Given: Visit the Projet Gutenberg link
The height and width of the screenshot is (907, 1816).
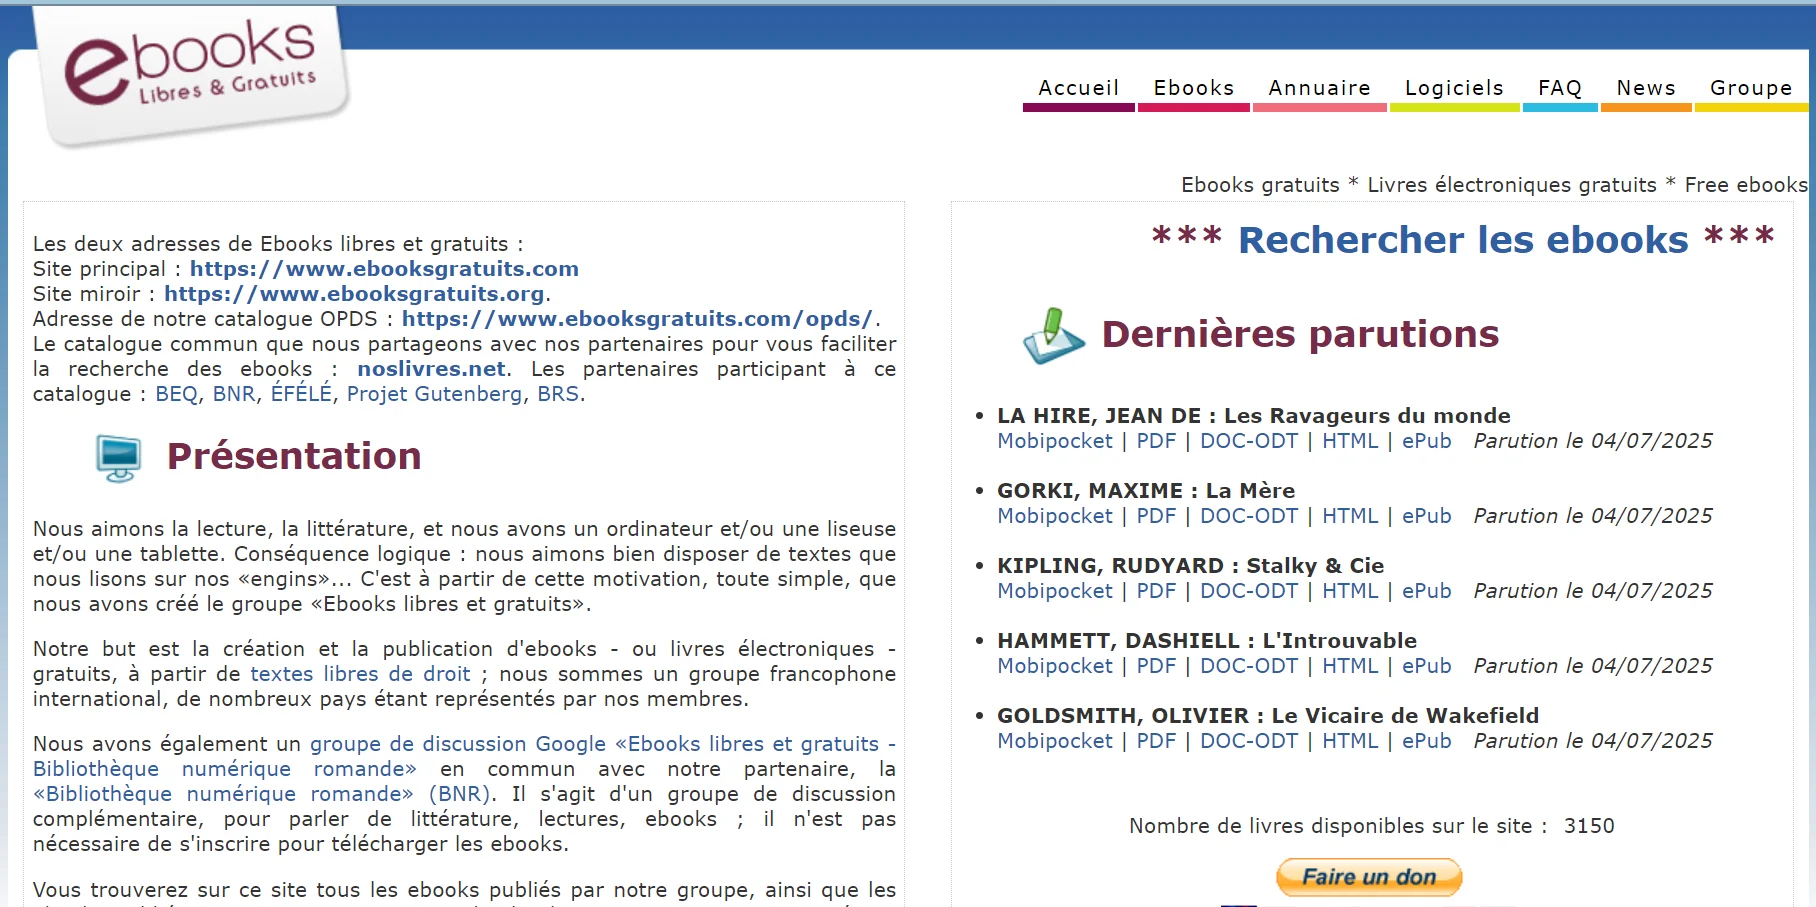Looking at the screenshot, I should (434, 394).
